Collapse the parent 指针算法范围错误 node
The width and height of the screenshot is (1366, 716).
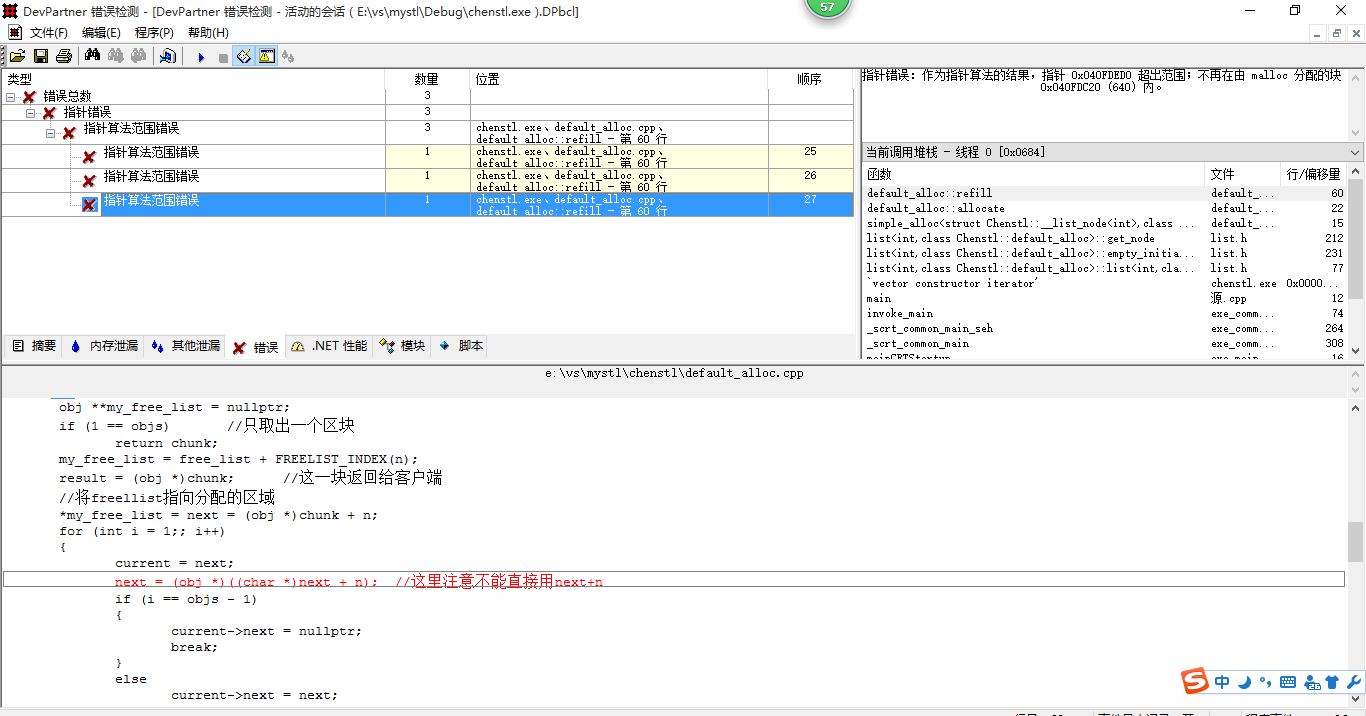coord(51,132)
